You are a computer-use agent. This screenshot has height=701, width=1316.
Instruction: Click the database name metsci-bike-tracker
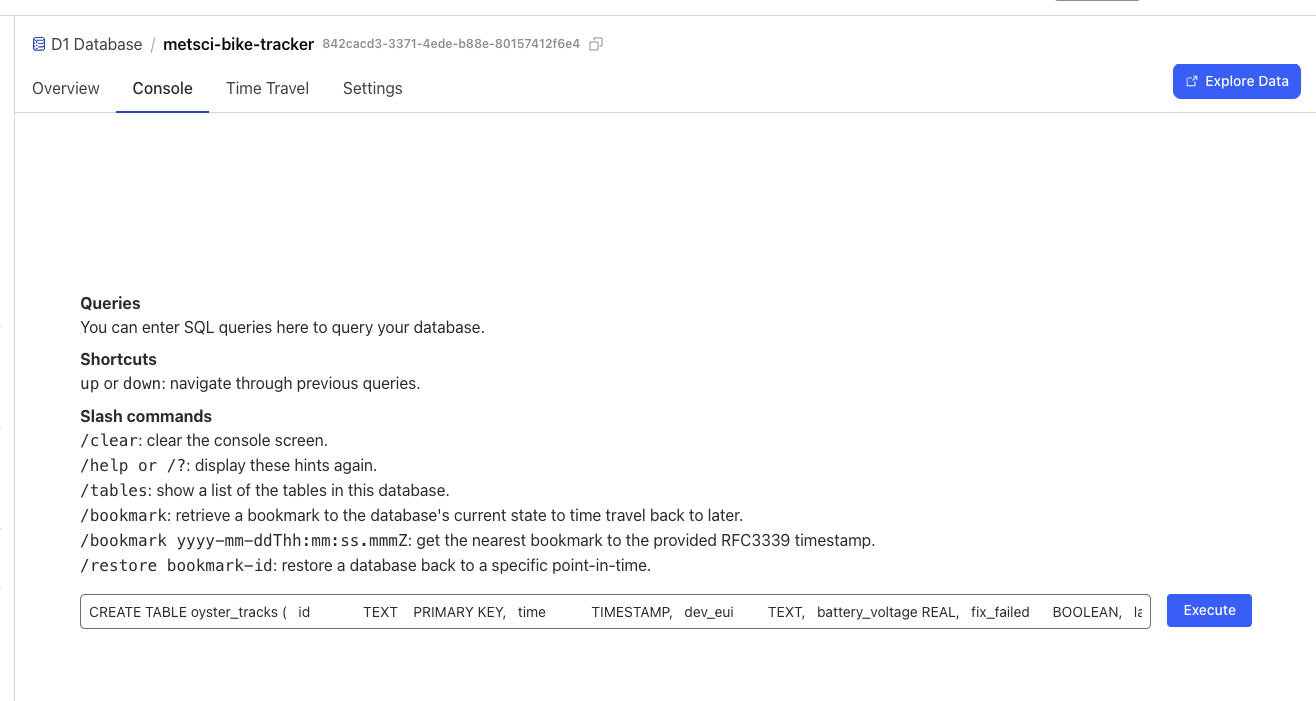coord(238,44)
